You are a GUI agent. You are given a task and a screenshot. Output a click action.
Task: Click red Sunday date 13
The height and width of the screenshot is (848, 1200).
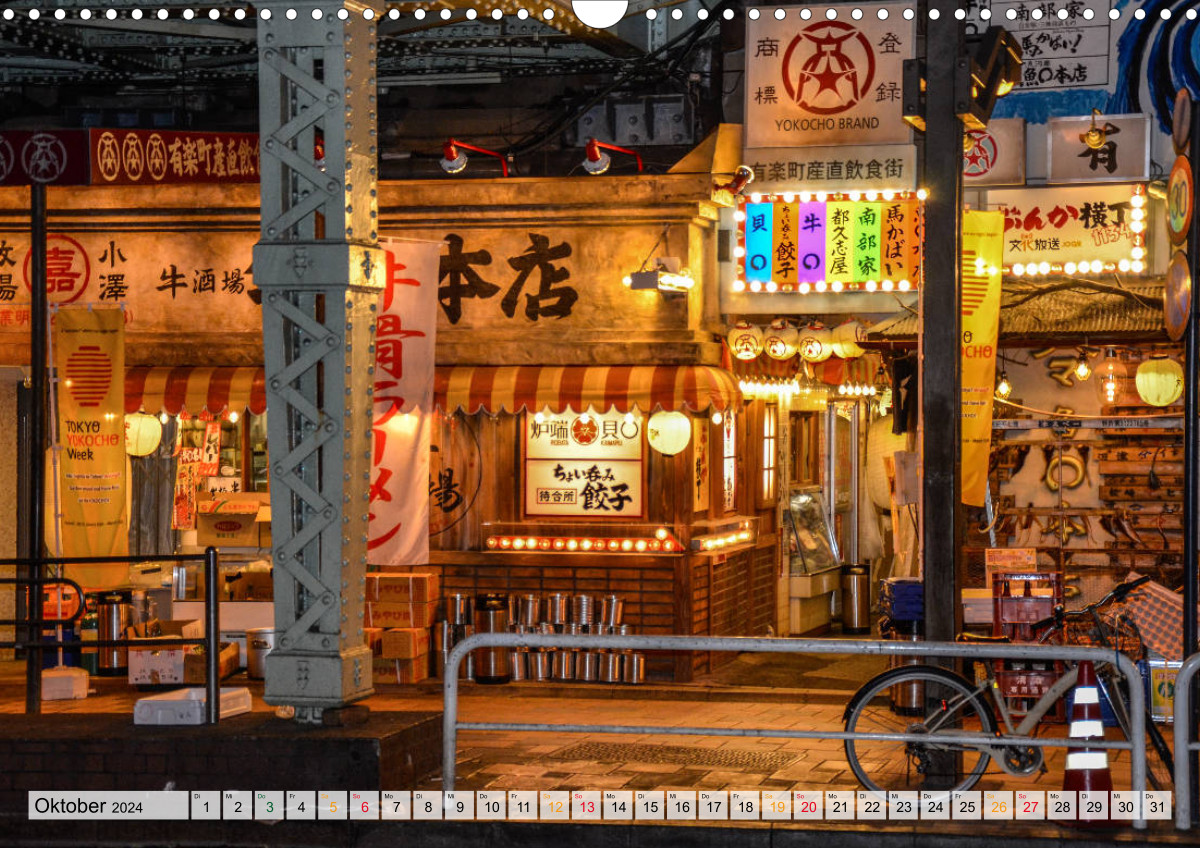point(585,806)
